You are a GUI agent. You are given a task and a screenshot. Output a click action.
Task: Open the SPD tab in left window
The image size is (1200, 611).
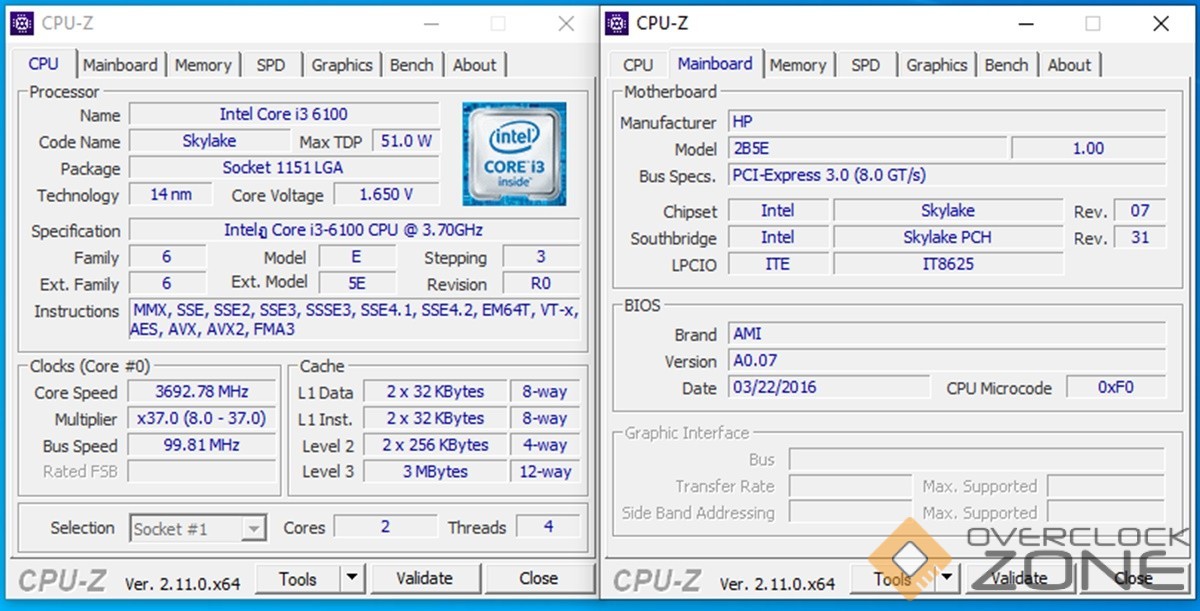point(271,65)
